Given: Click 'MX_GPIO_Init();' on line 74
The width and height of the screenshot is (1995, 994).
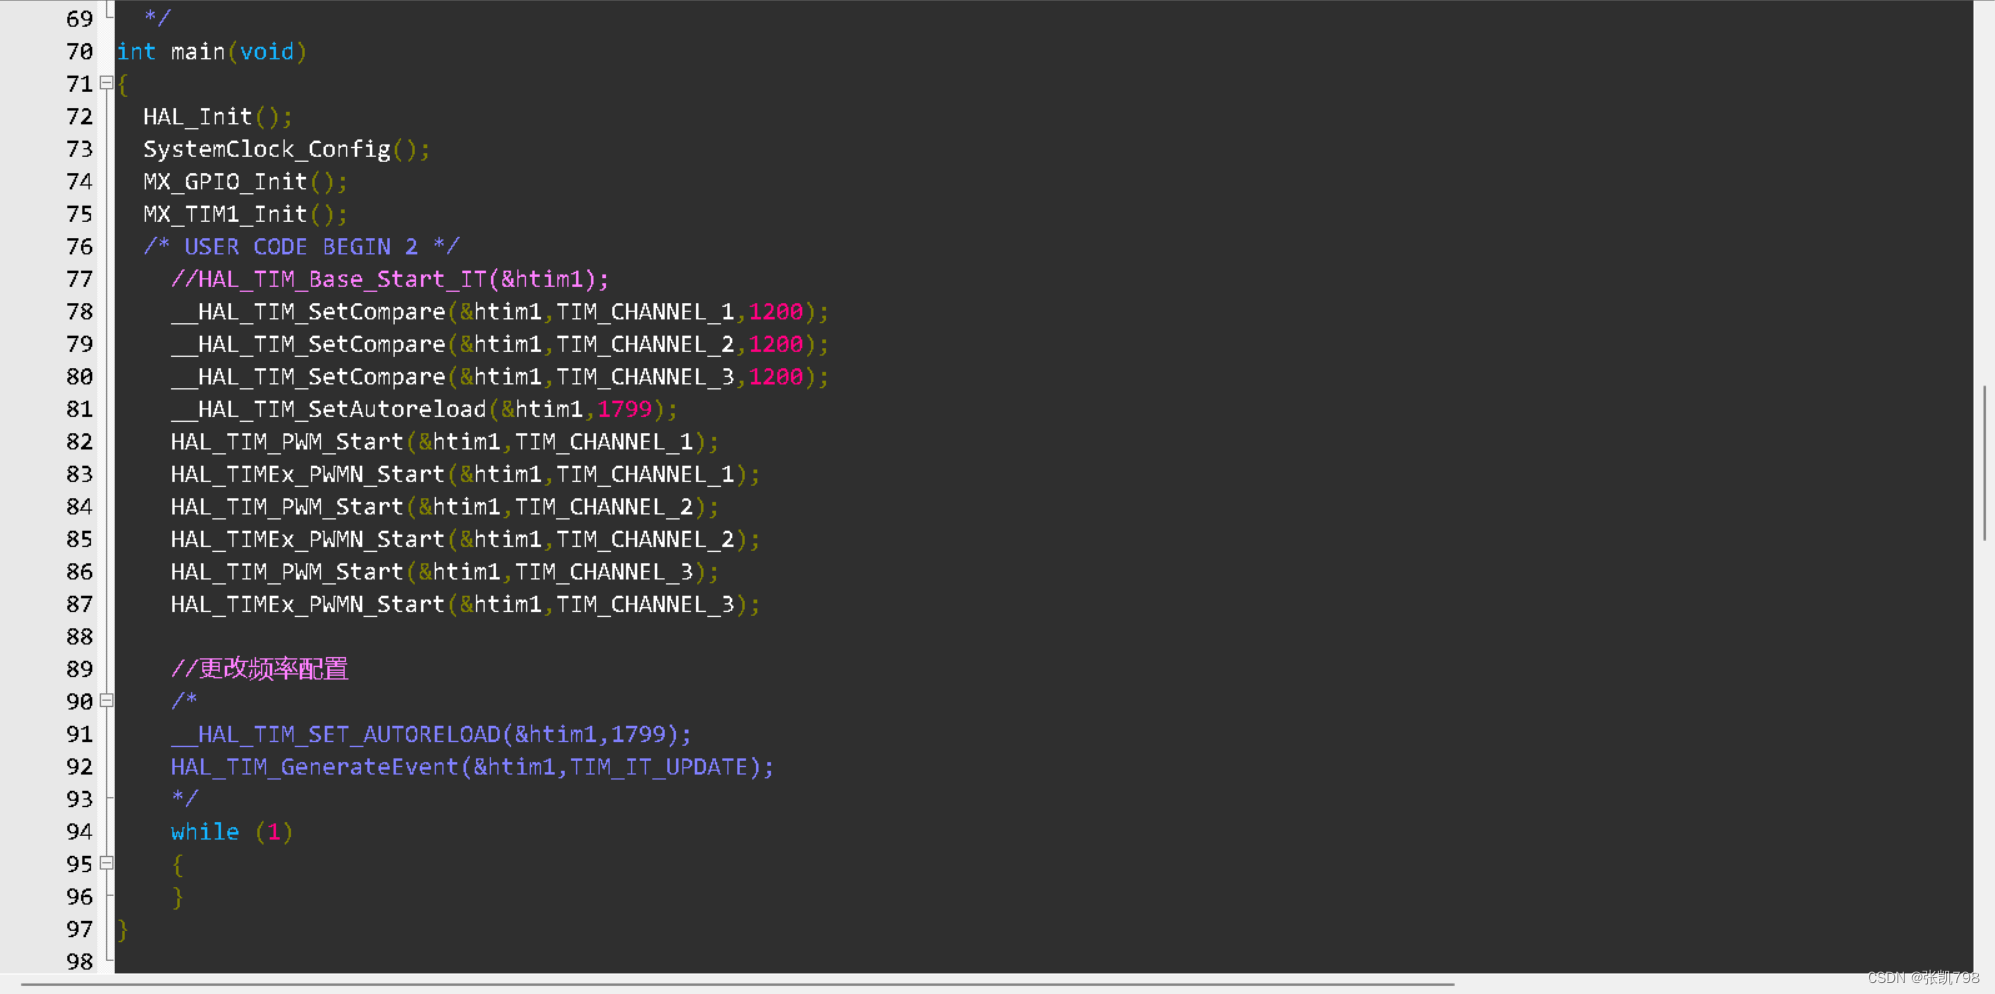Looking at the screenshot, I should pyautogui.click(x=245, y=182).
